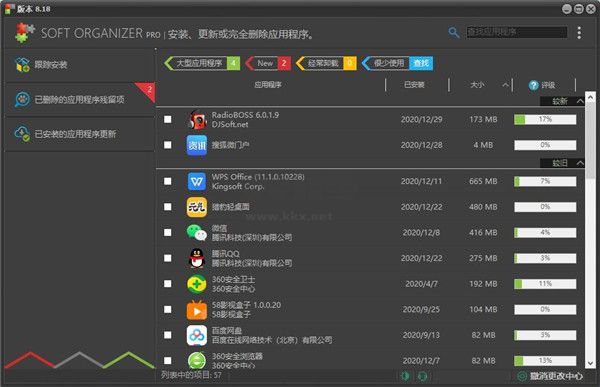Click the 360安全卫士 icon
600x387 pixels.
(197, 284)
